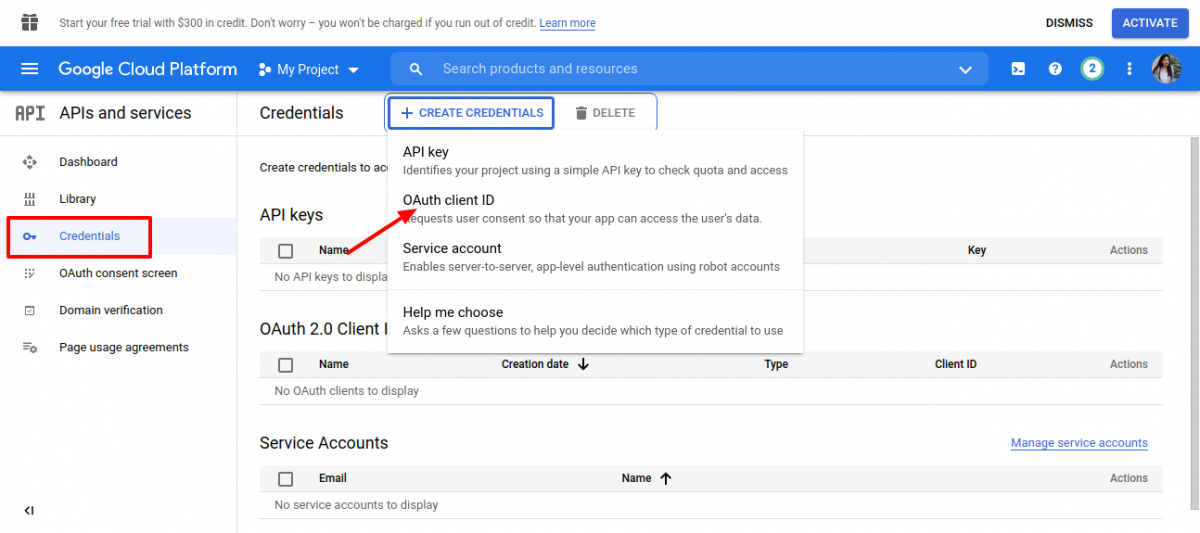Click 'No service accounts to display' text
This screenshot has width=1200, height=533.
(x=356, y=505)
